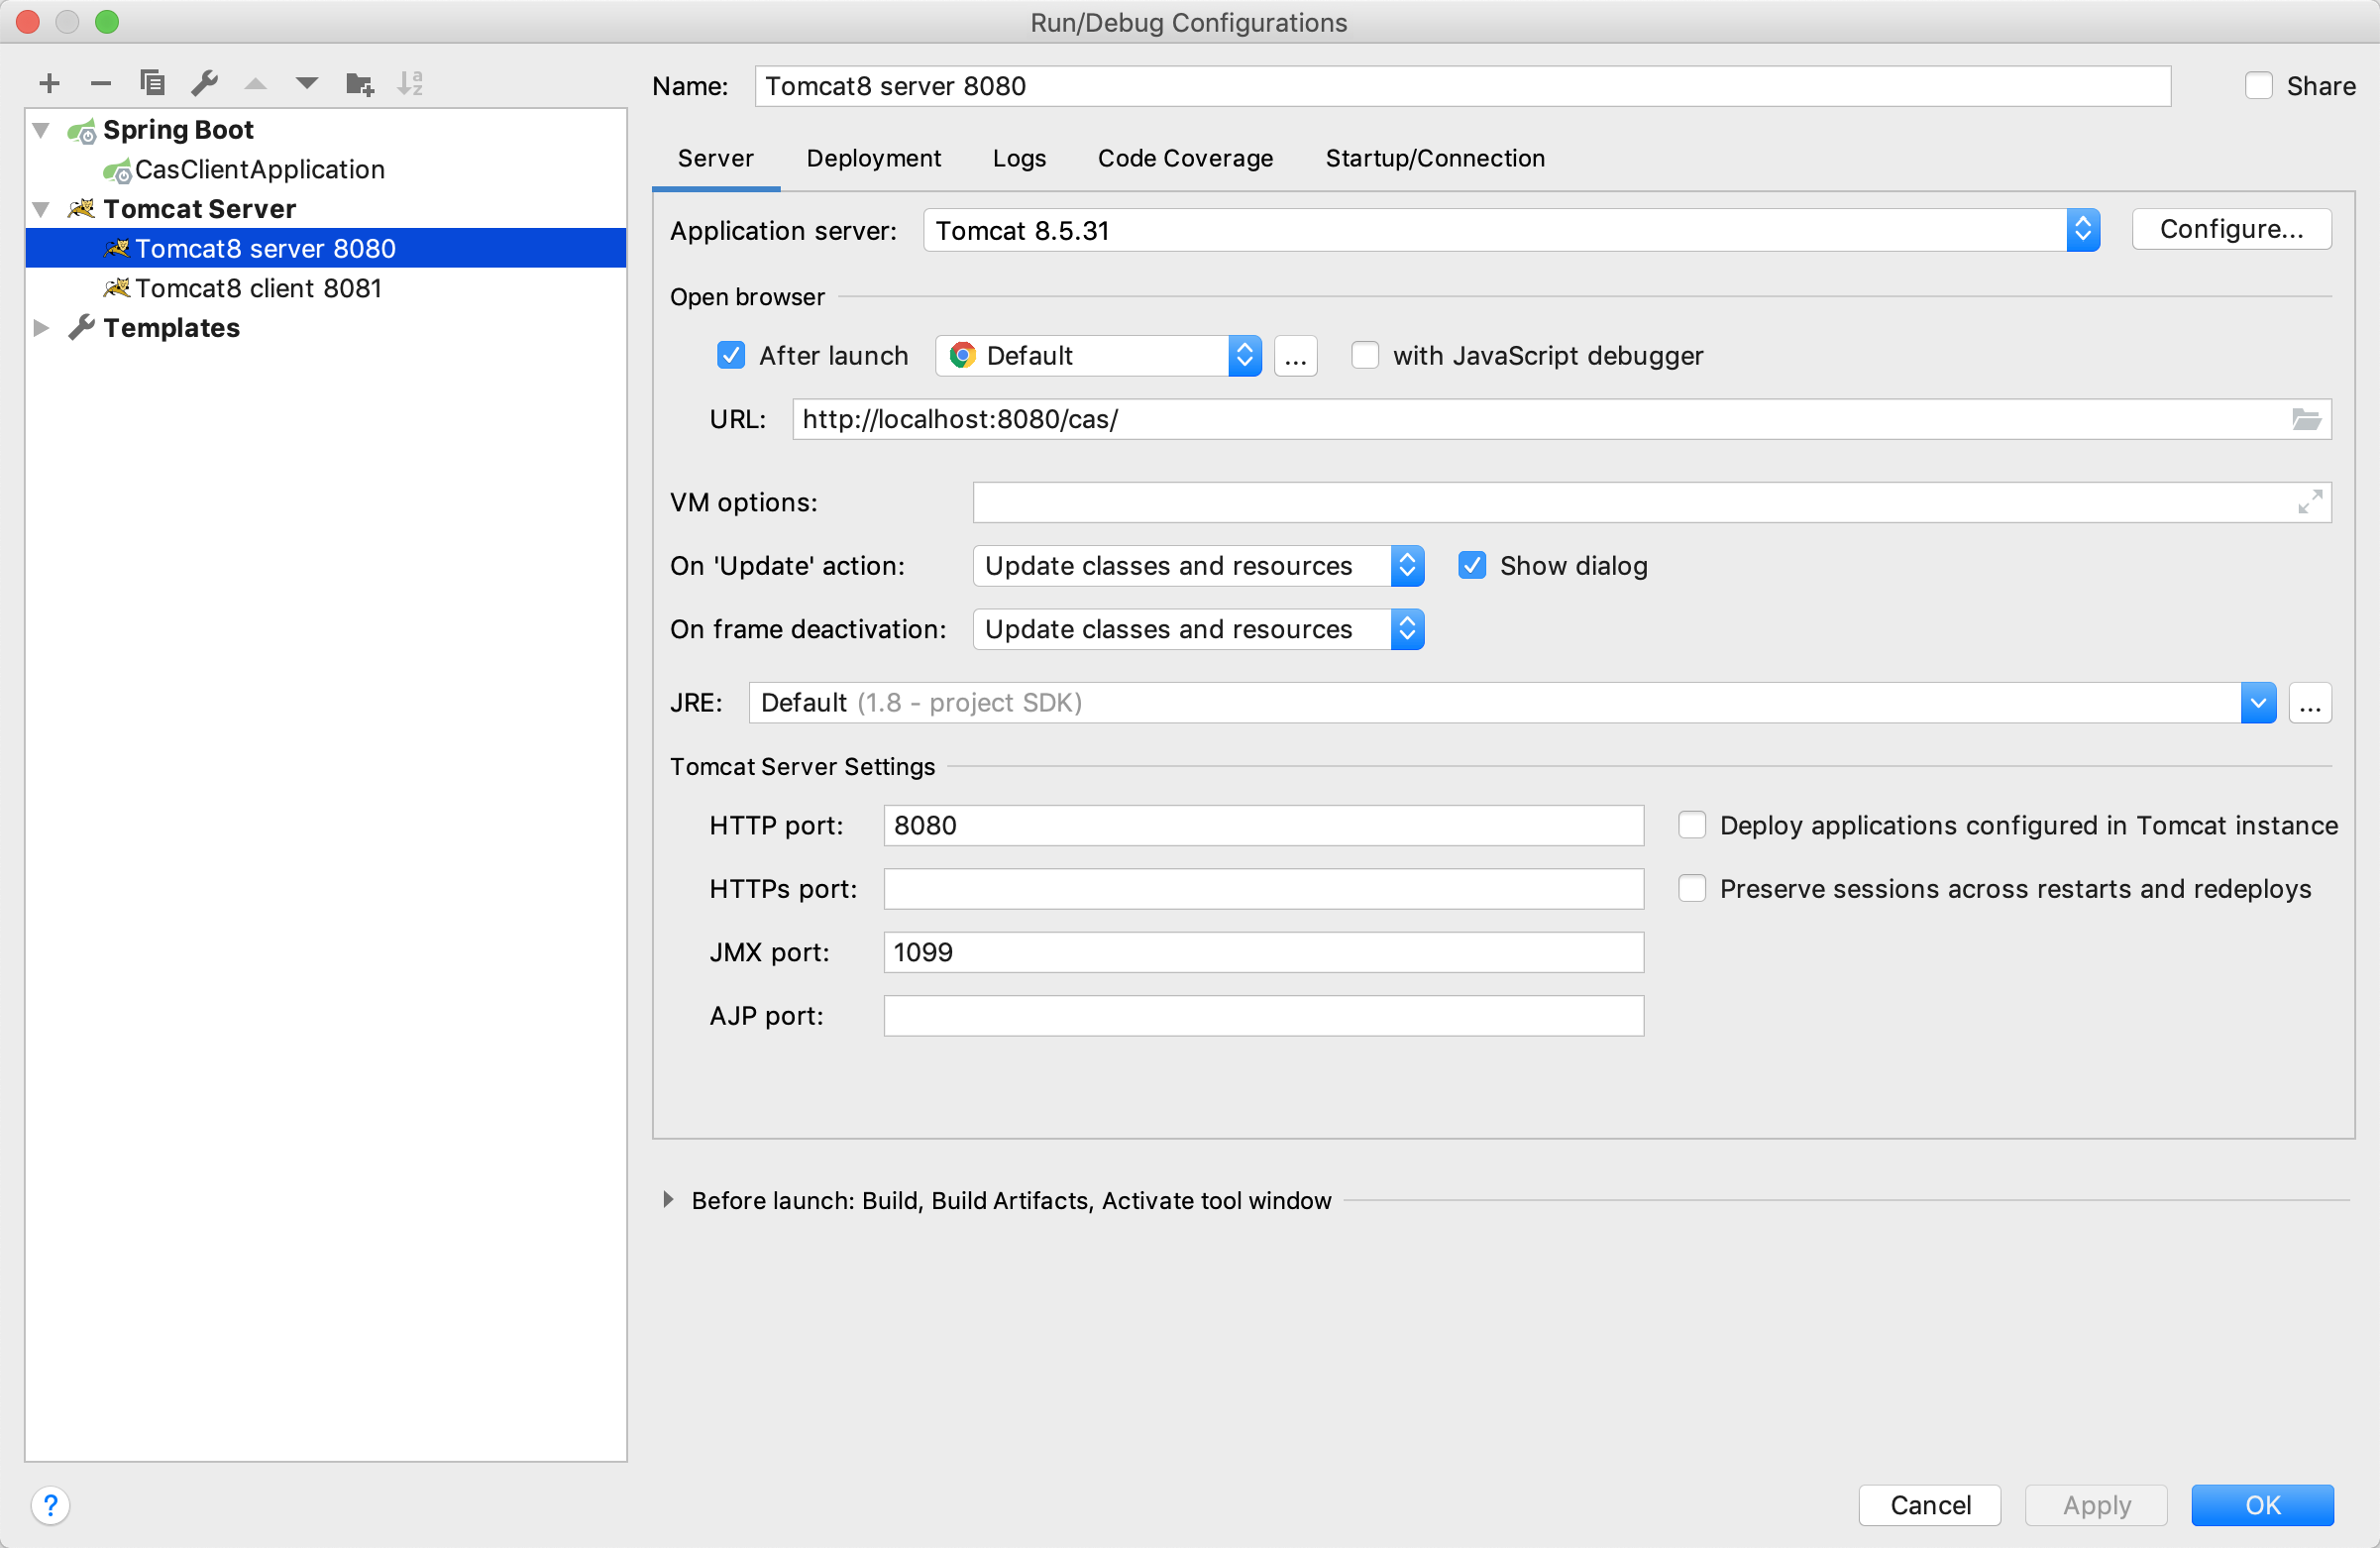Click the expand icon in VM options
The image size is (2380, 1548).
pos(2309,502)
